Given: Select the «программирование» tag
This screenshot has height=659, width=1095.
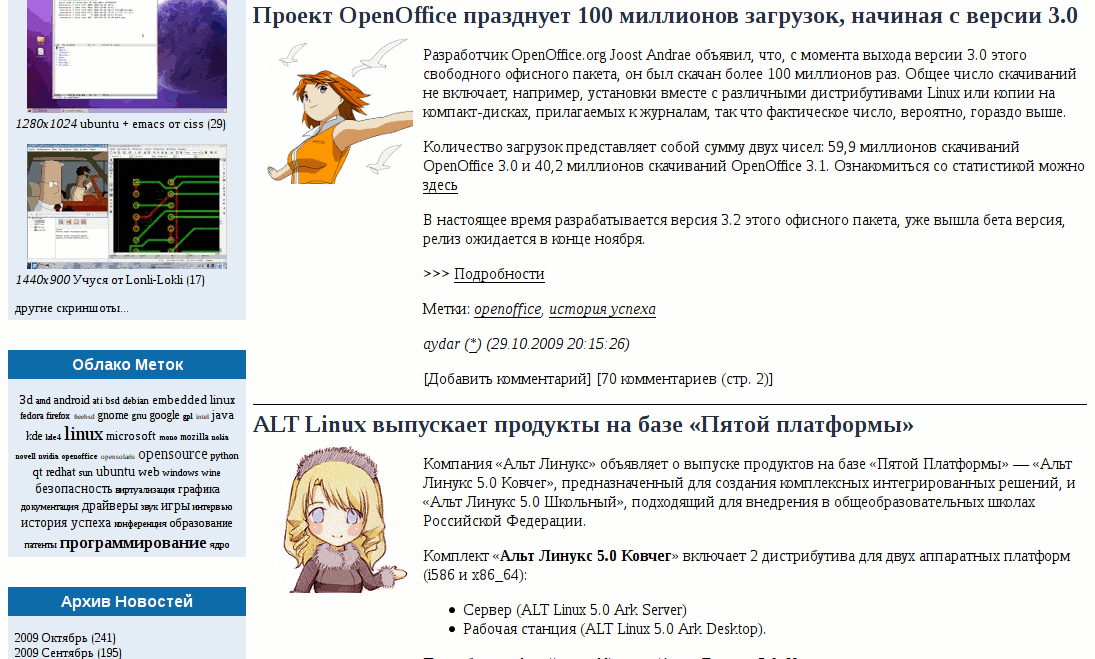Looking at the screenshot, I should click(133, 543).
